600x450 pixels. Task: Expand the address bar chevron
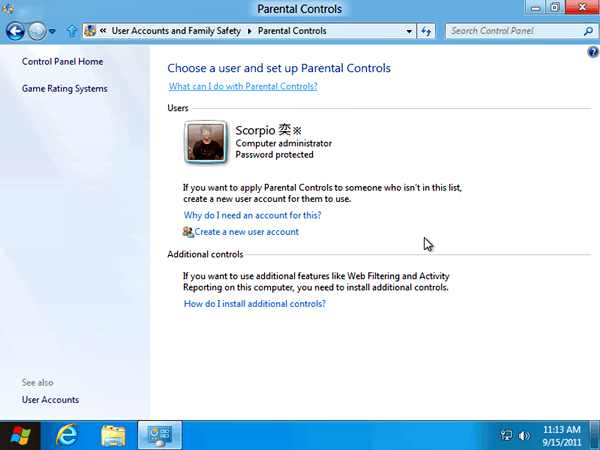[x=103, y=31]
